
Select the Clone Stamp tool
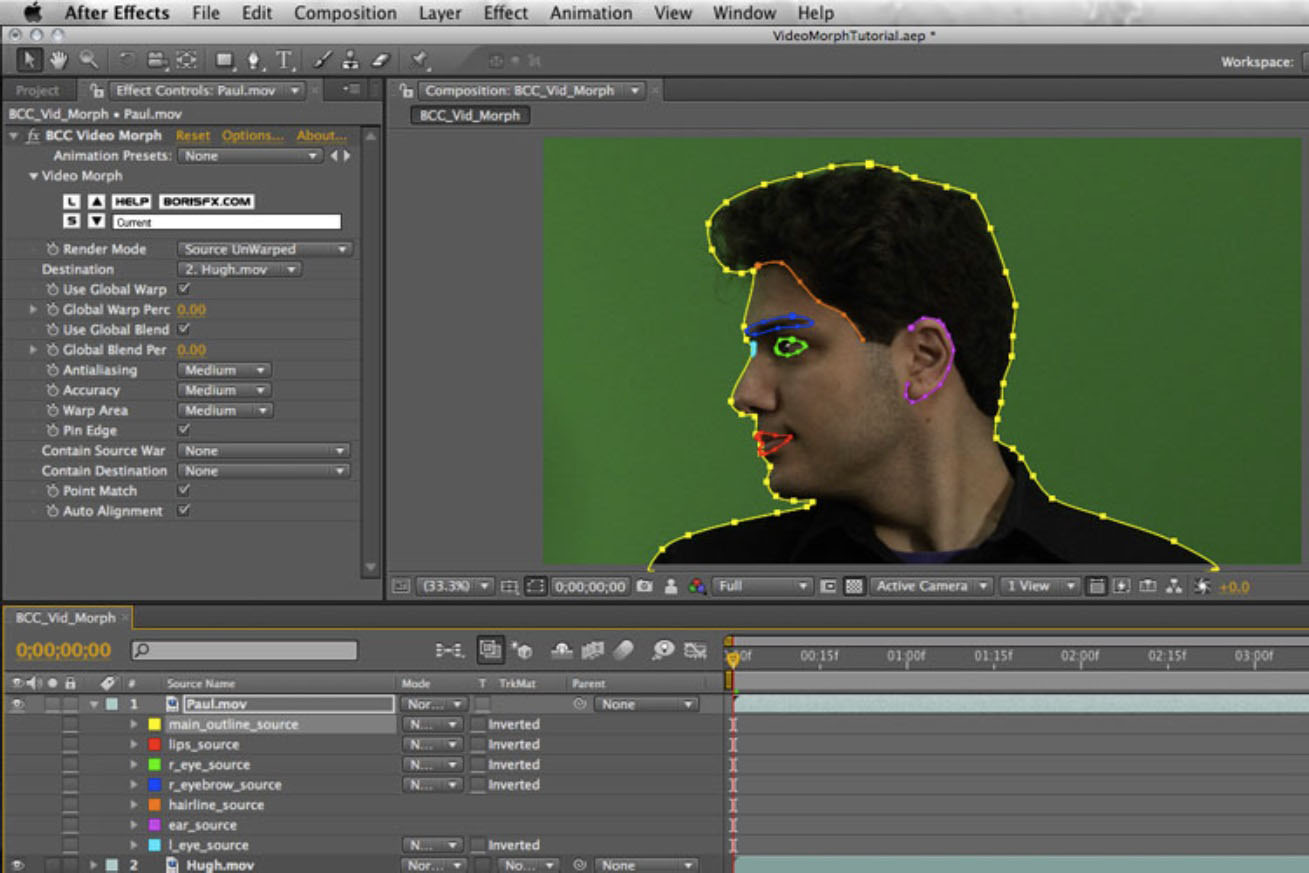pos(350,61)
